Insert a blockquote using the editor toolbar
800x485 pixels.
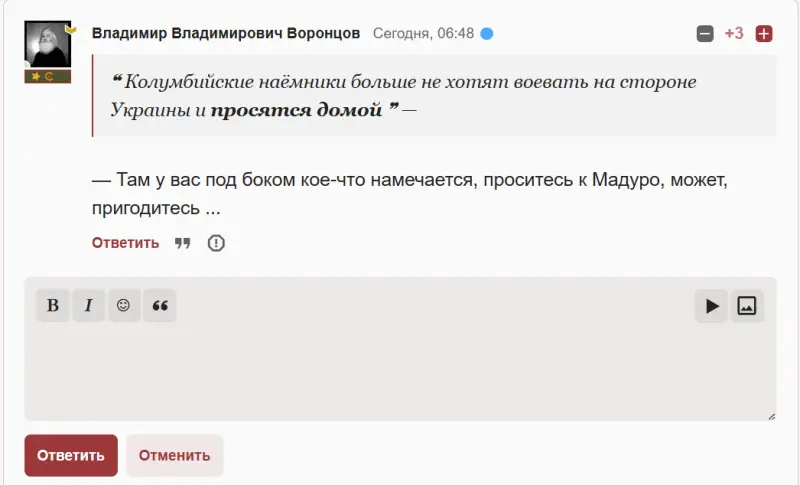point(159,306)
